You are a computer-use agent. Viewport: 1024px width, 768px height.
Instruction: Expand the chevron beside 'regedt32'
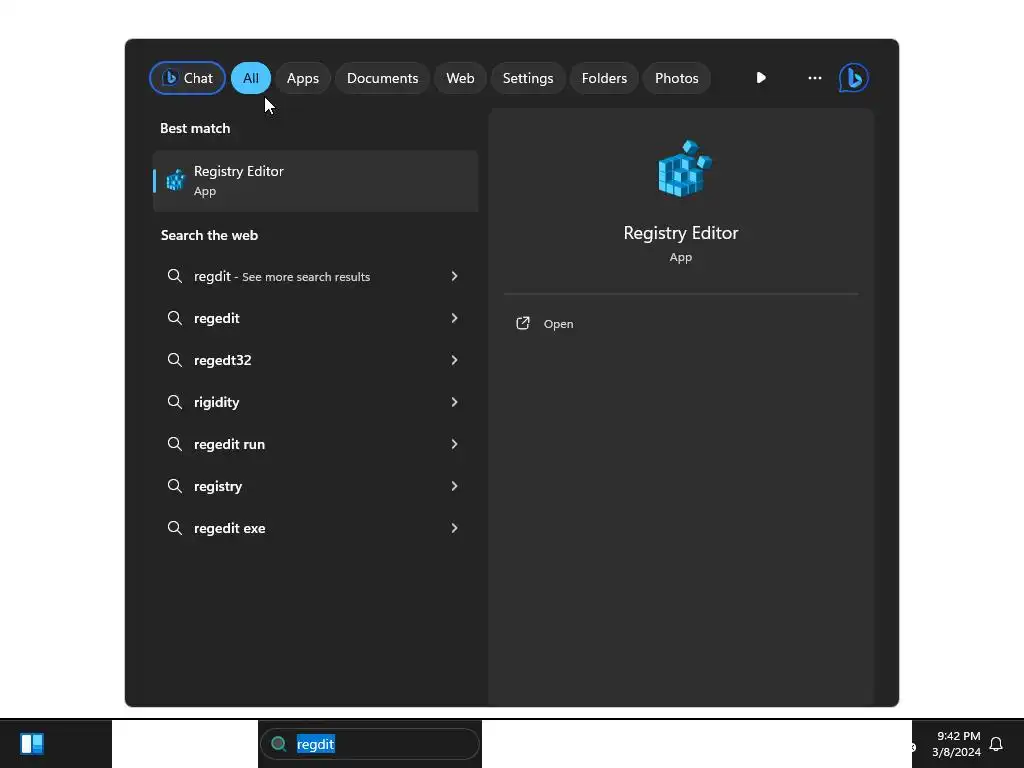455,360
